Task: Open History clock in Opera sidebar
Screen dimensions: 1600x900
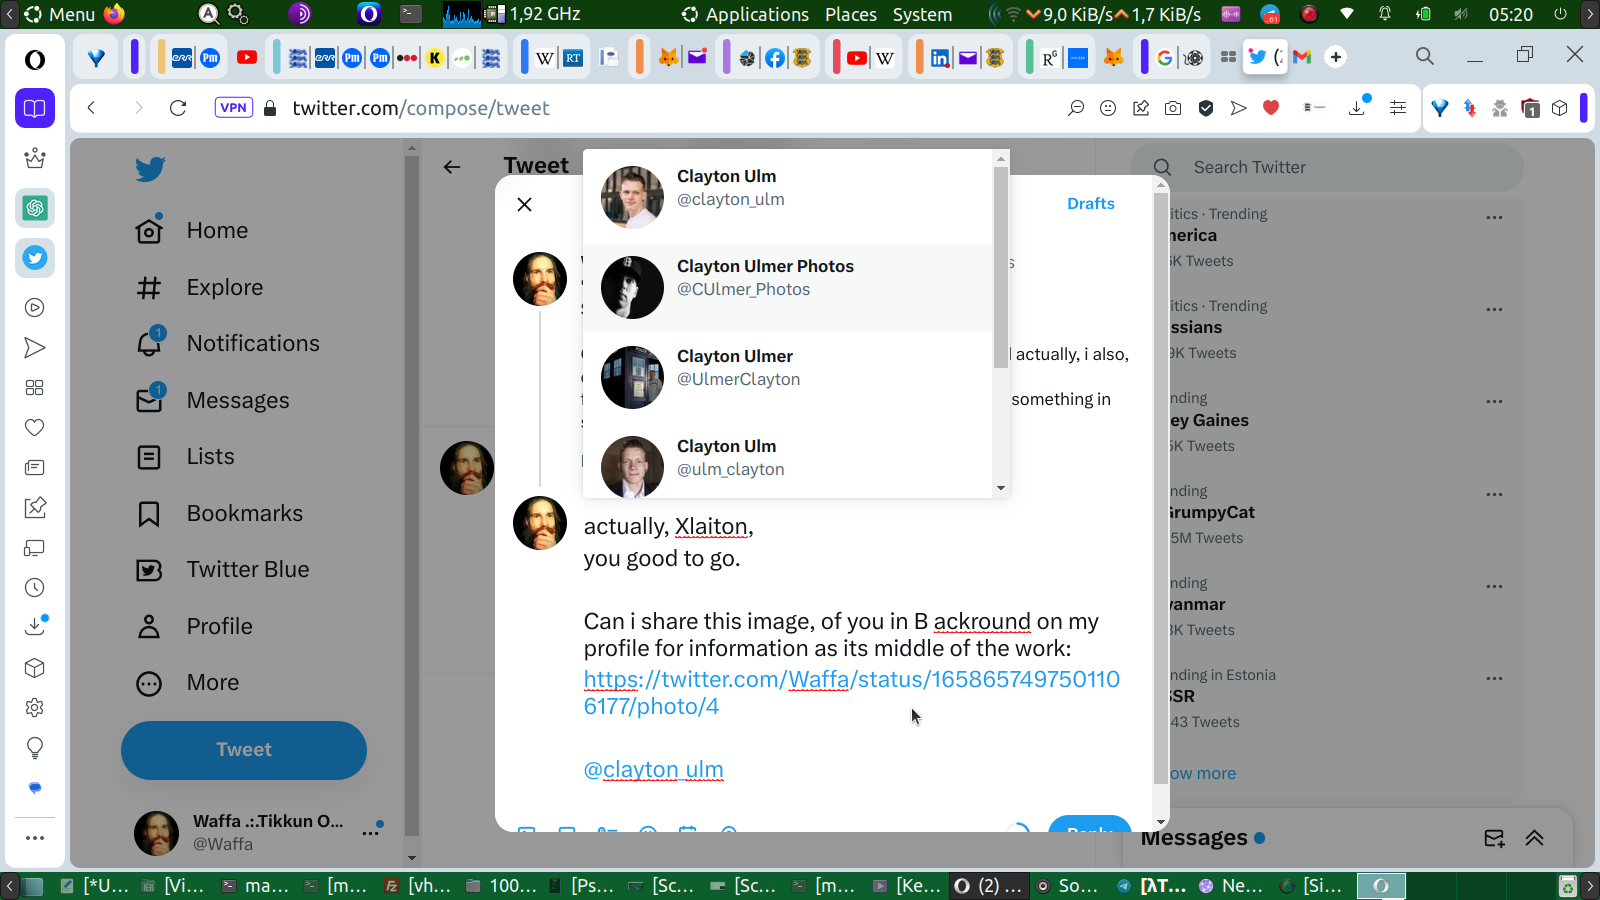Action: point(35,588)
